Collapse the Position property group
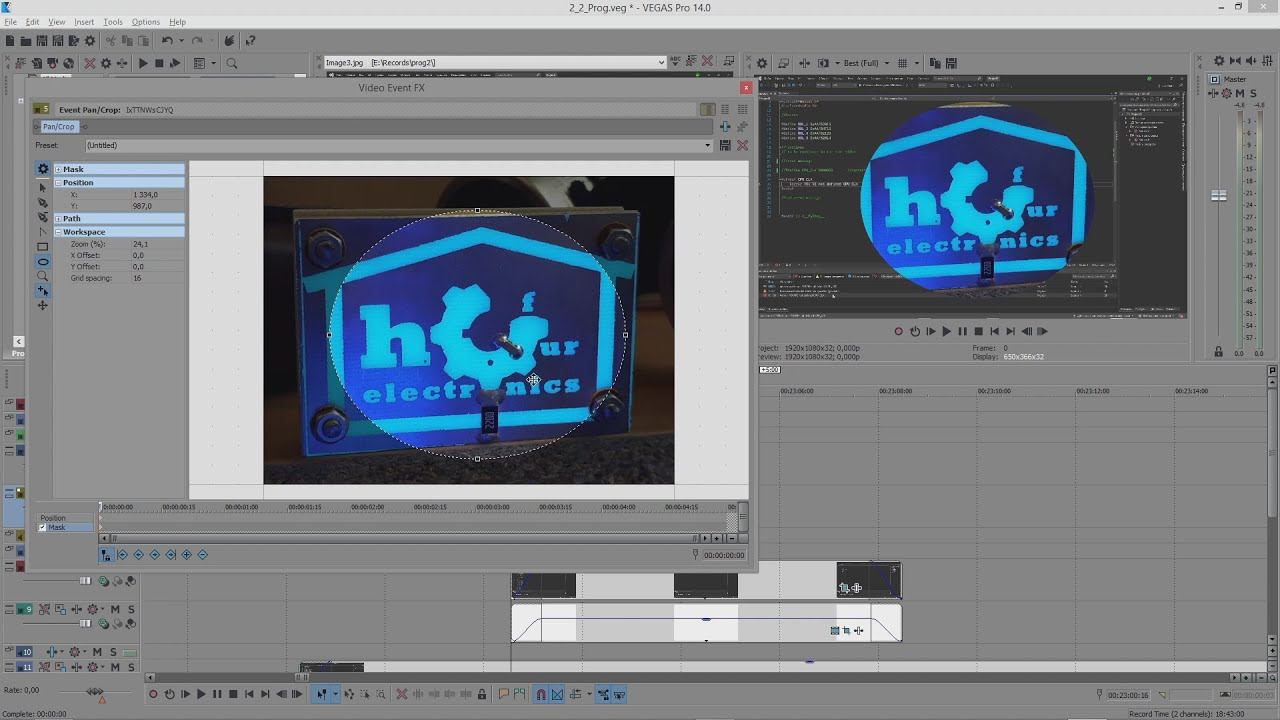This screenshot has width=1280, height=720. 59,183
